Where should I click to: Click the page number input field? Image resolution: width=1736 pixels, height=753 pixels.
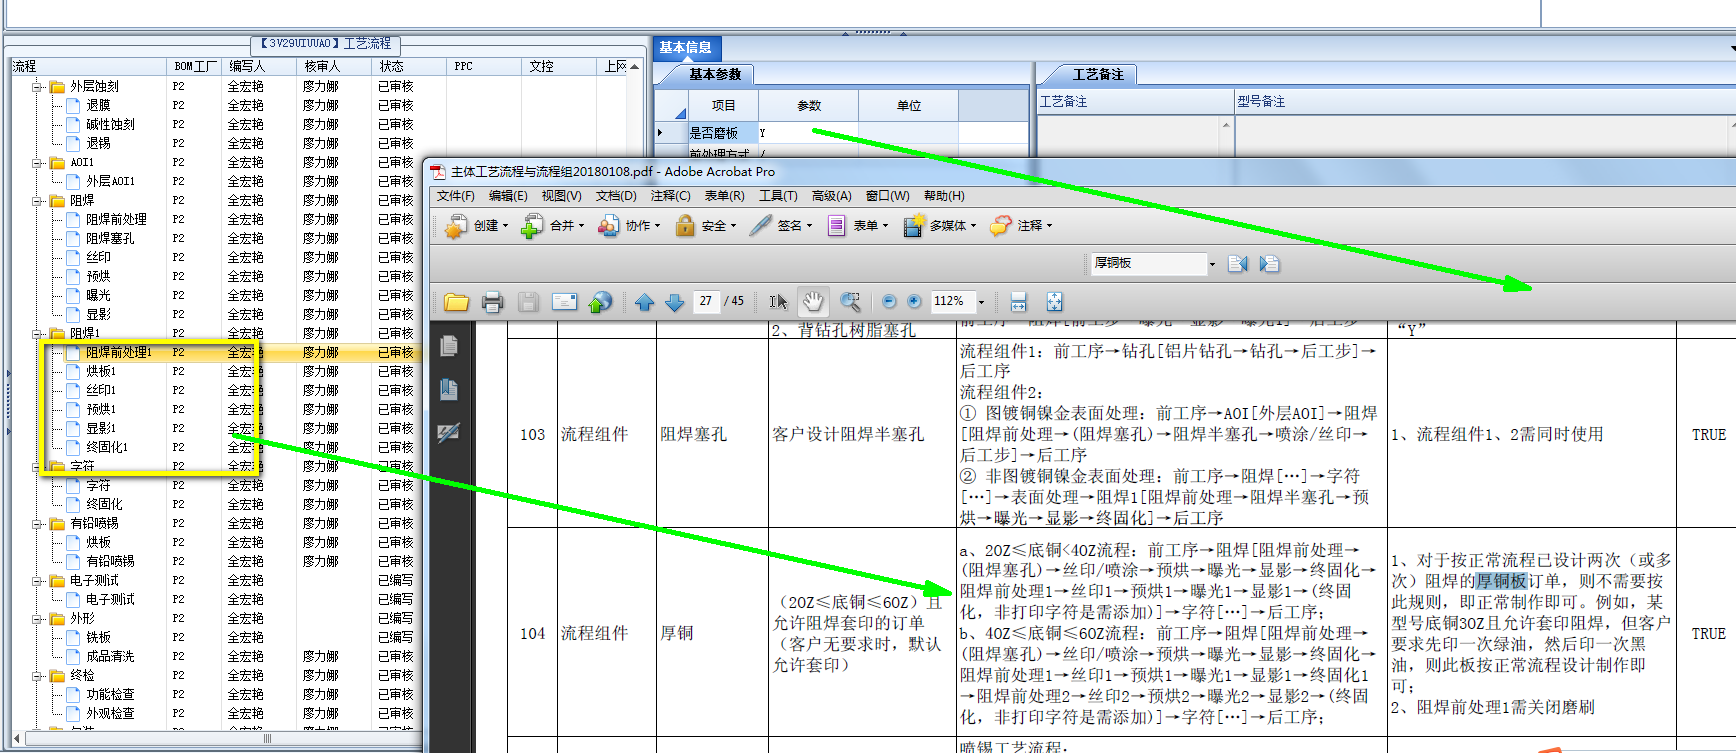tap(706, 301)
